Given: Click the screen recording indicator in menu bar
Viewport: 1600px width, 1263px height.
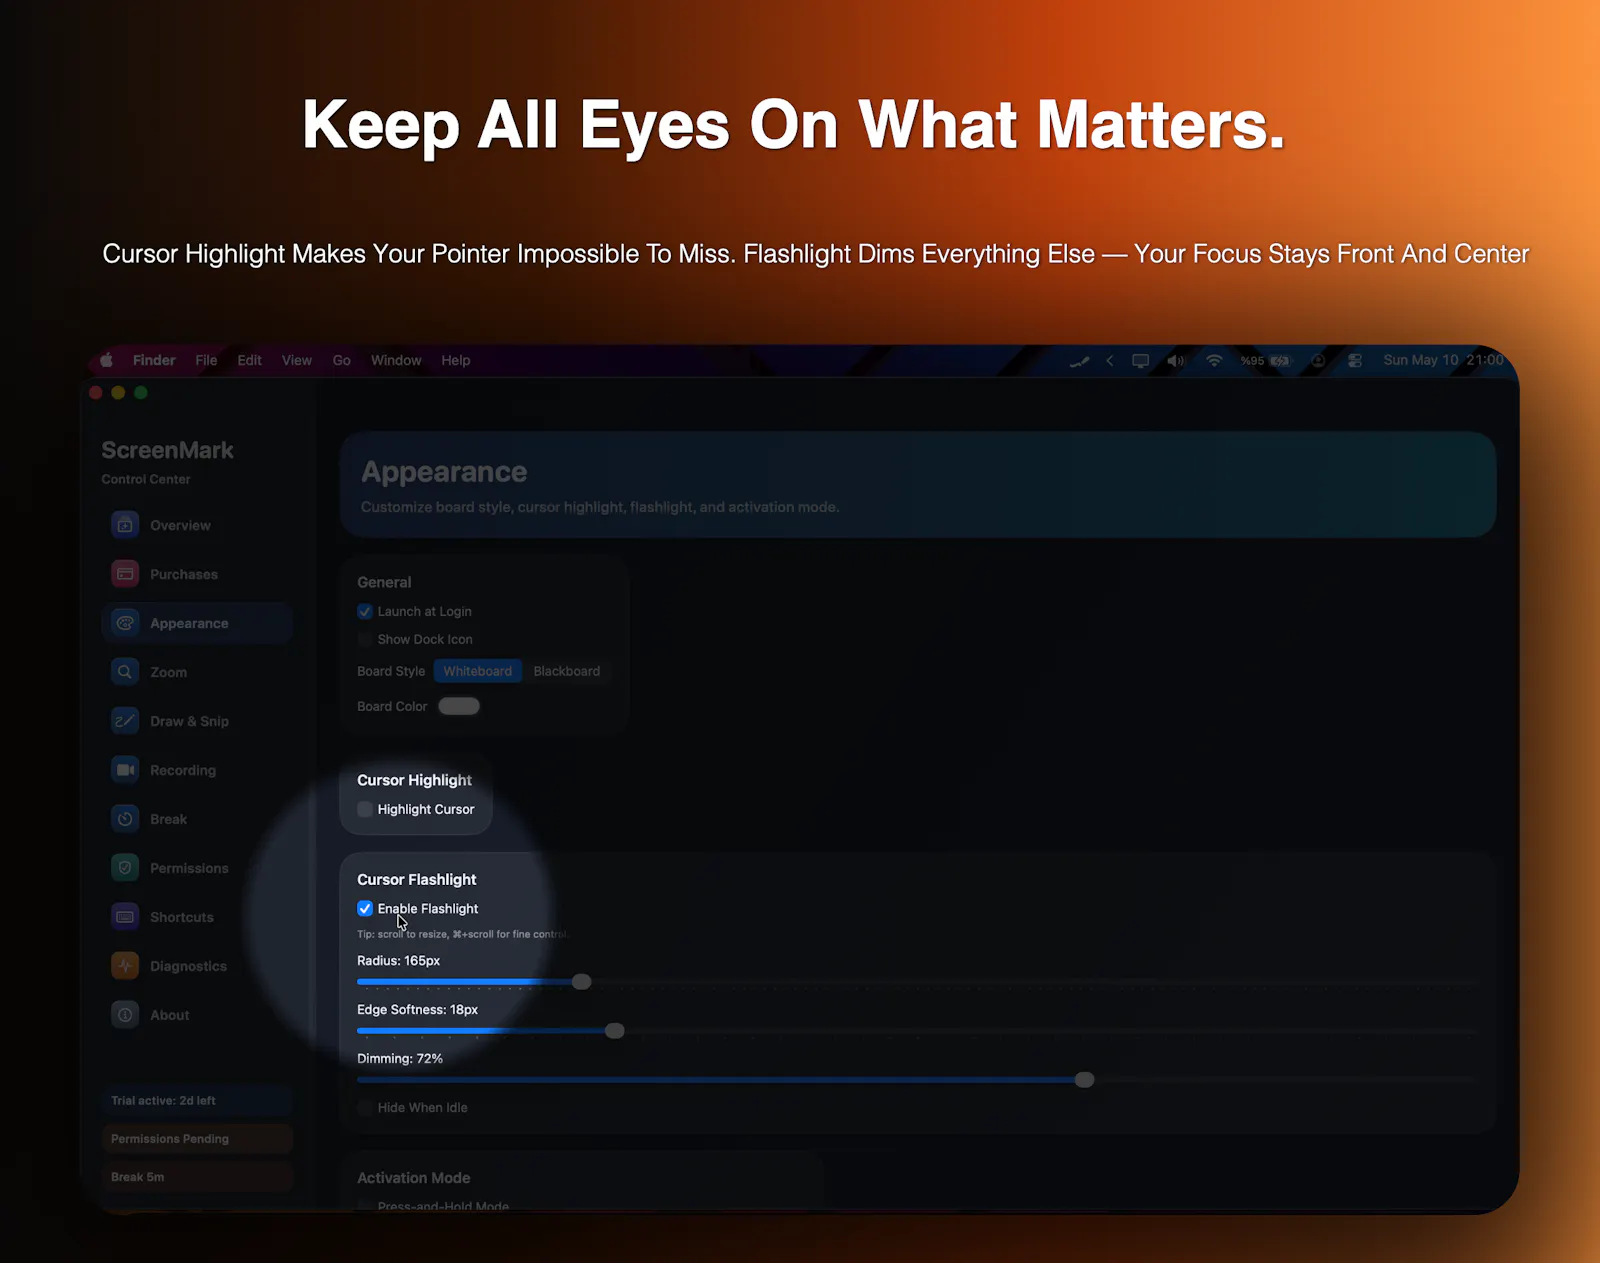Looking at the screenshot, I should point(1319,361).
